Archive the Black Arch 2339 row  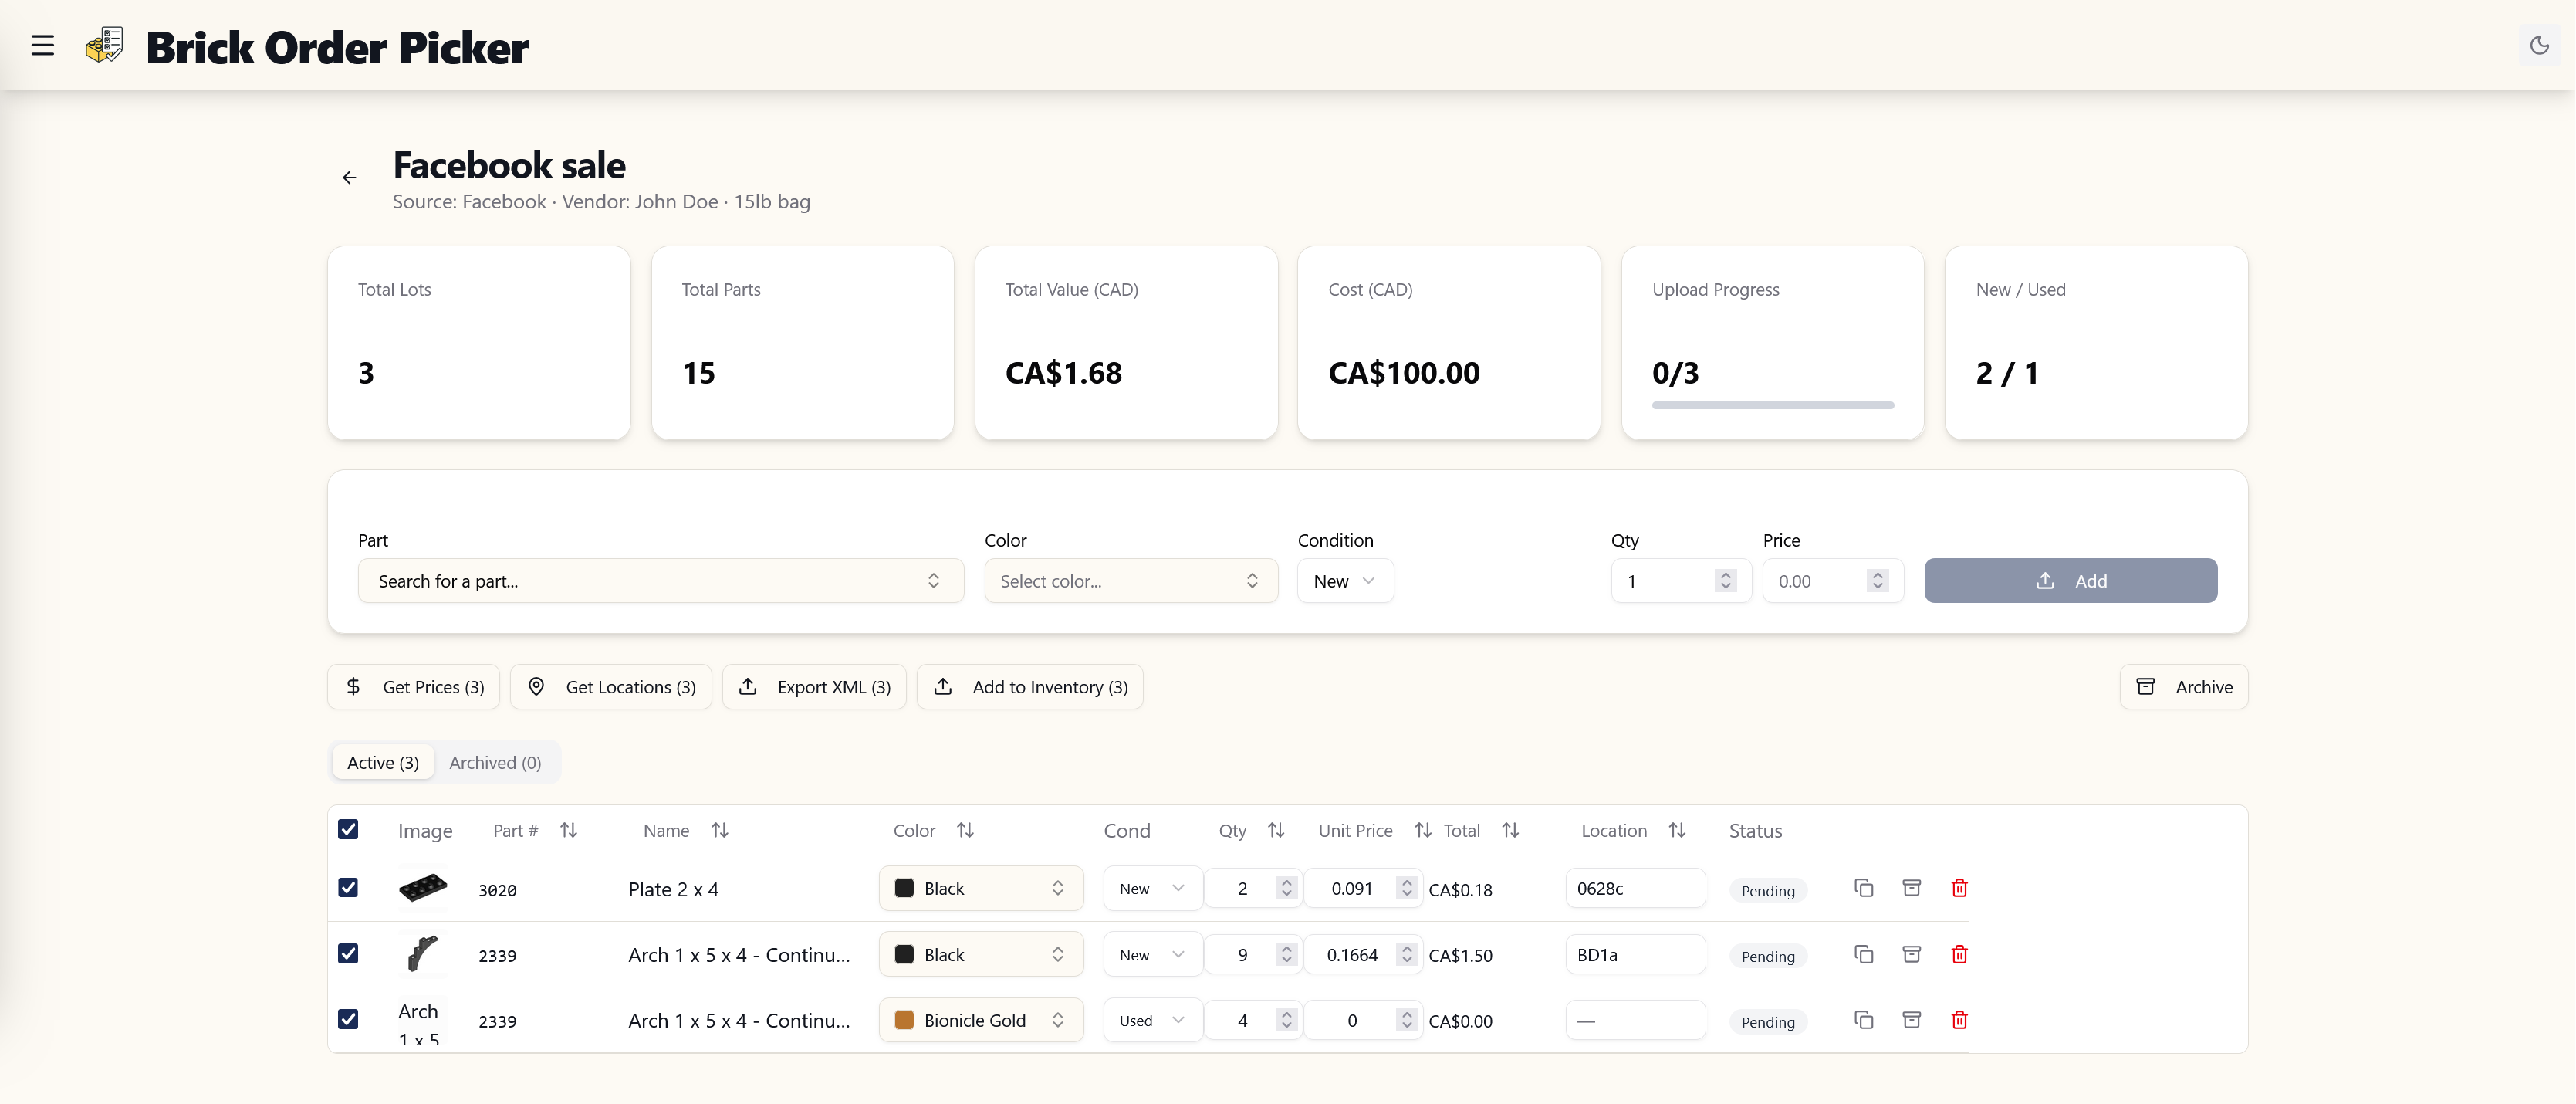[x=1911, y=954]
